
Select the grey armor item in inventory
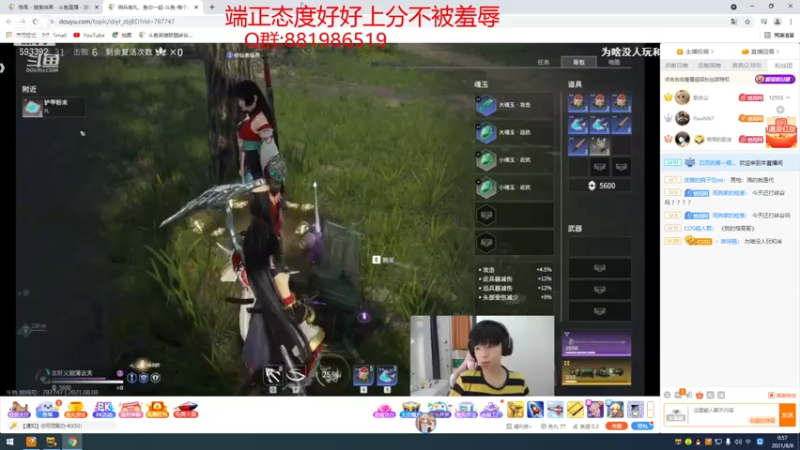point(599,146)
